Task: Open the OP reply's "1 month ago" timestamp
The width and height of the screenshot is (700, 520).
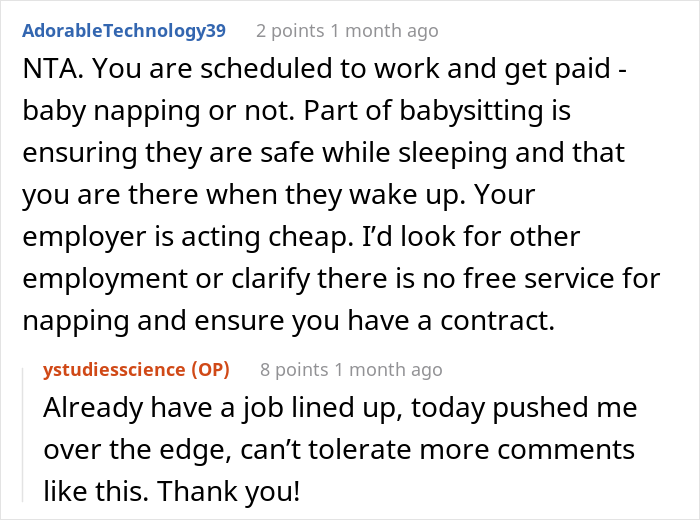Action: (392, 370)
